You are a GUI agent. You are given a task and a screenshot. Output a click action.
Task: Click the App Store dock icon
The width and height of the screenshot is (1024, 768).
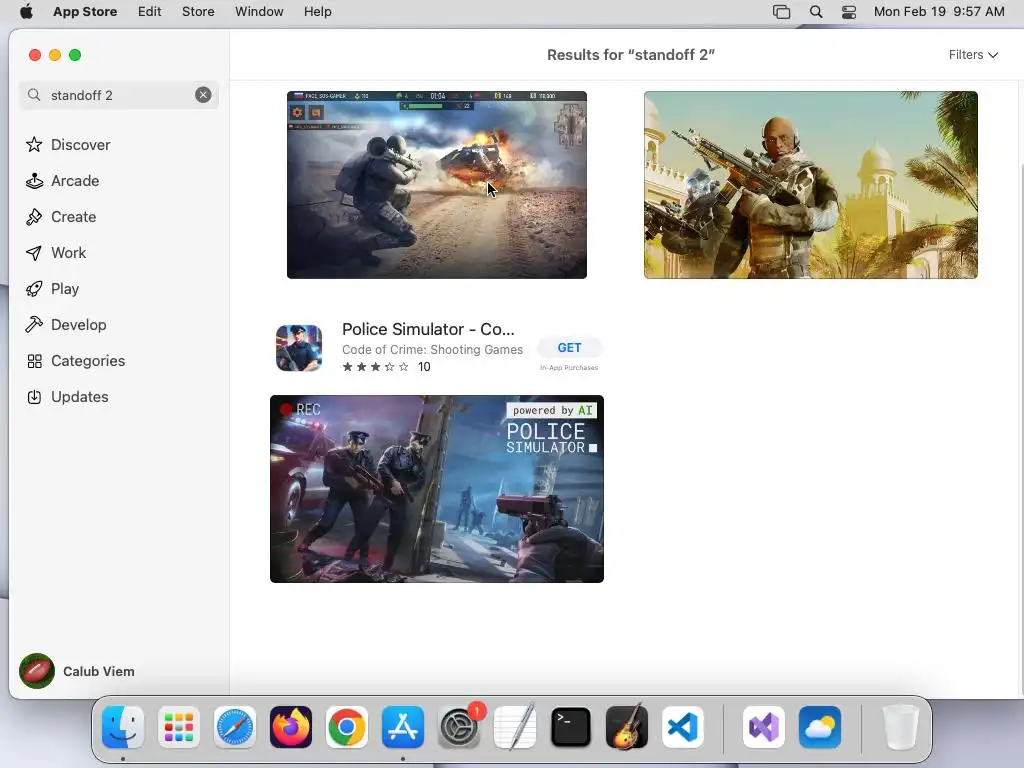(403, 727)
